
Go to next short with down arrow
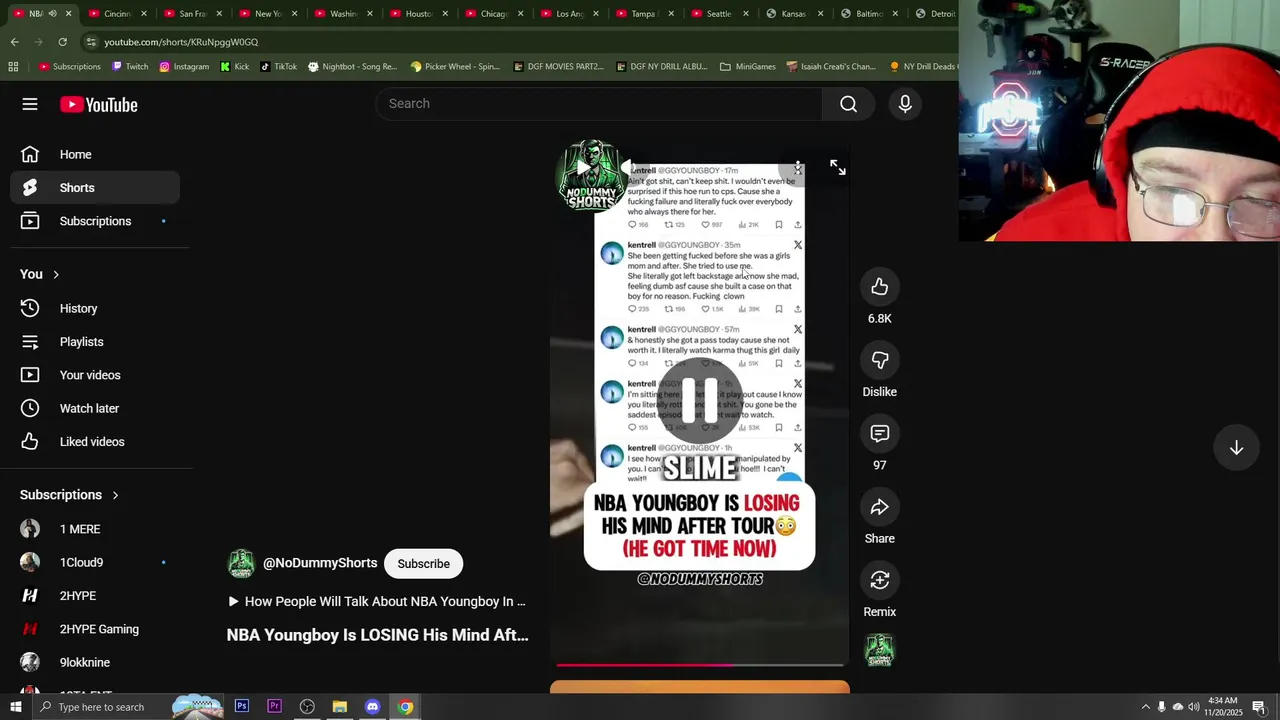[x=1236, y=448]
